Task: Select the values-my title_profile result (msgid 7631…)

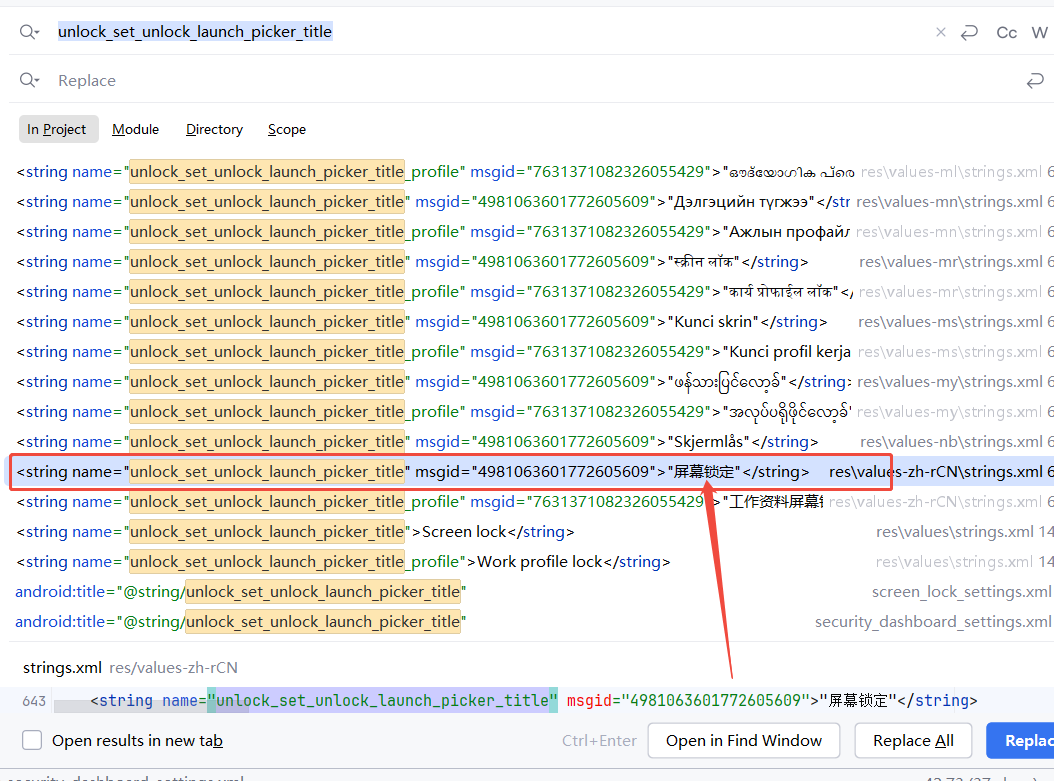Action: pyautogui.click(x=531, y=412)
